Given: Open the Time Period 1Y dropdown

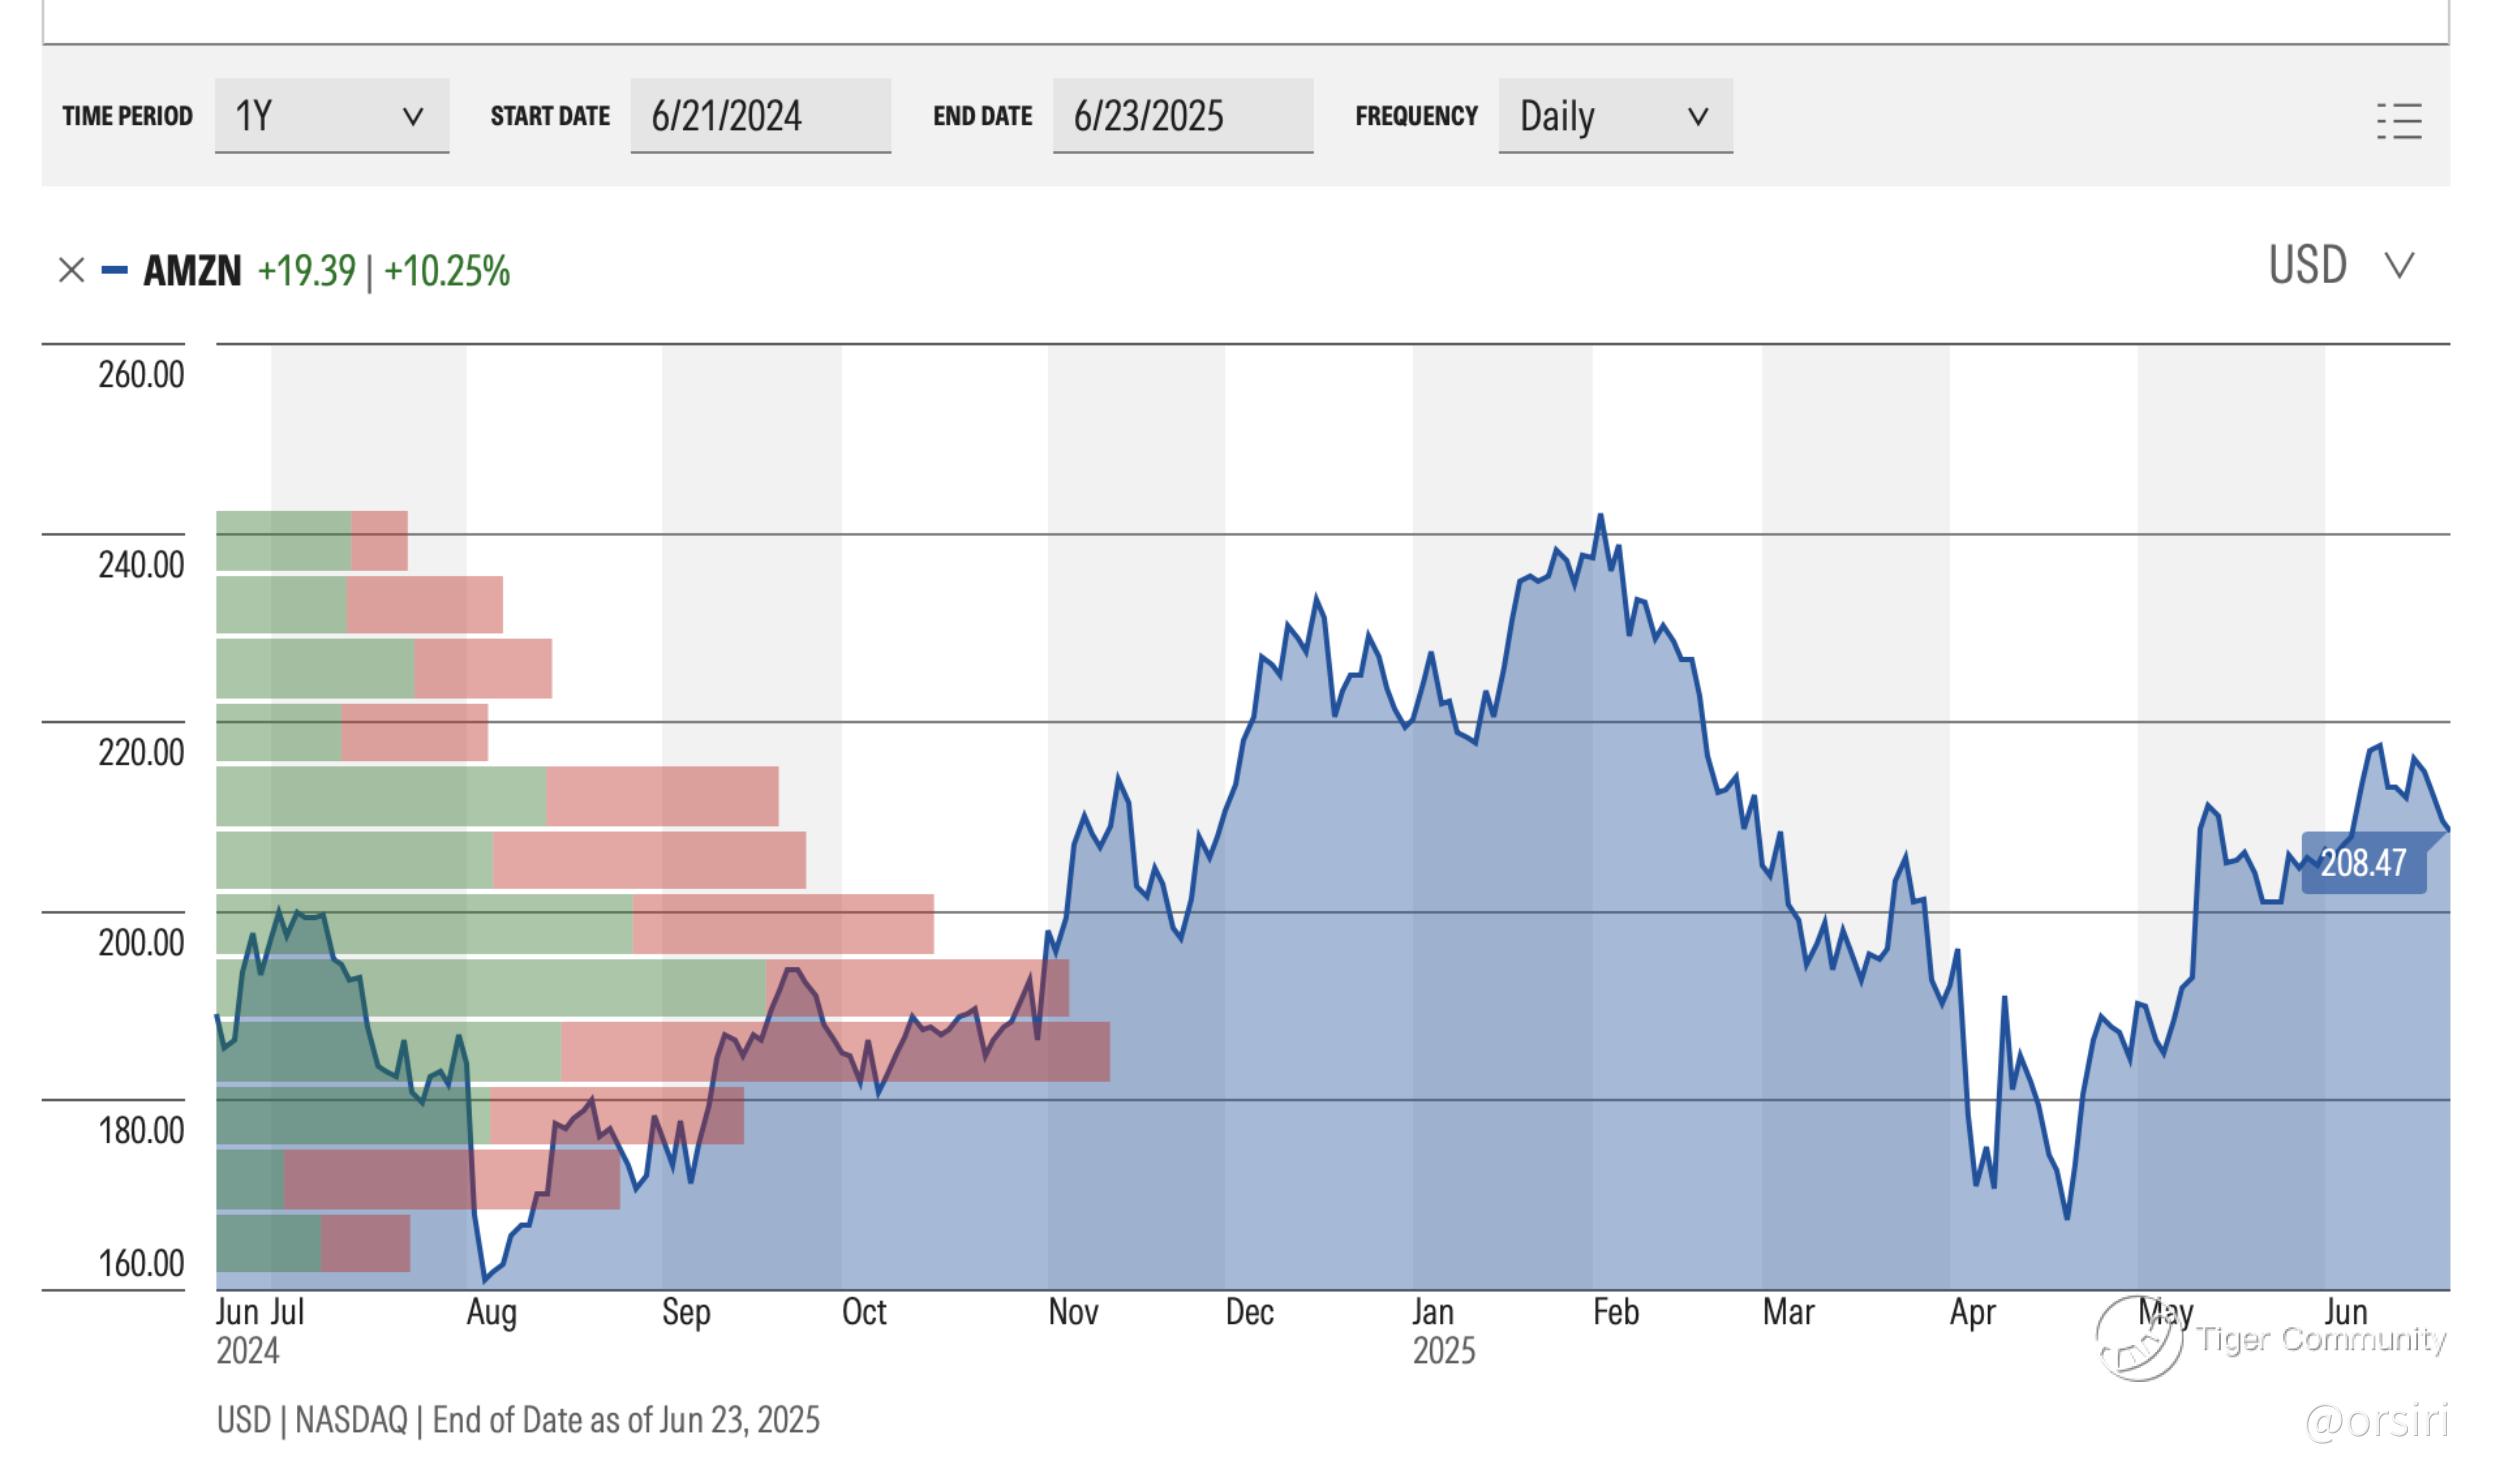Looking at the screenshot, I should point(331,116).
